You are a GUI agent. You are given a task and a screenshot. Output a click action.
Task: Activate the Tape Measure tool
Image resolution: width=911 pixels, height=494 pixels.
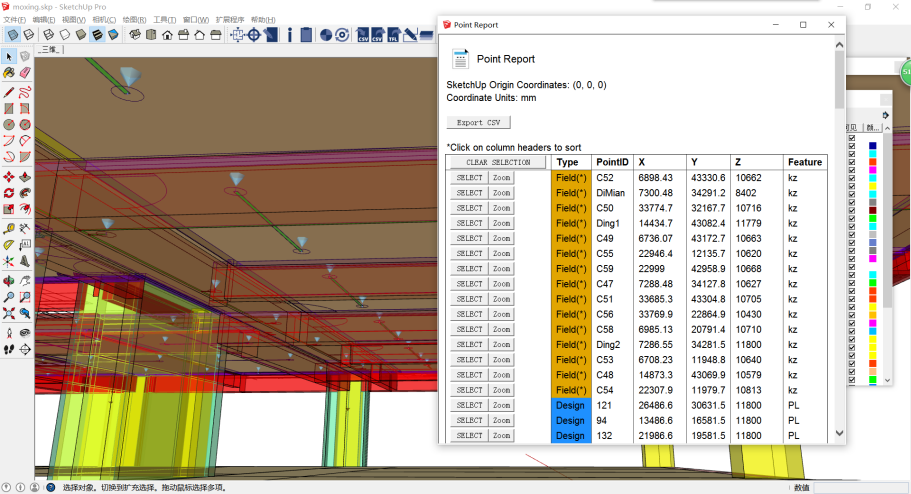(9, 227)
